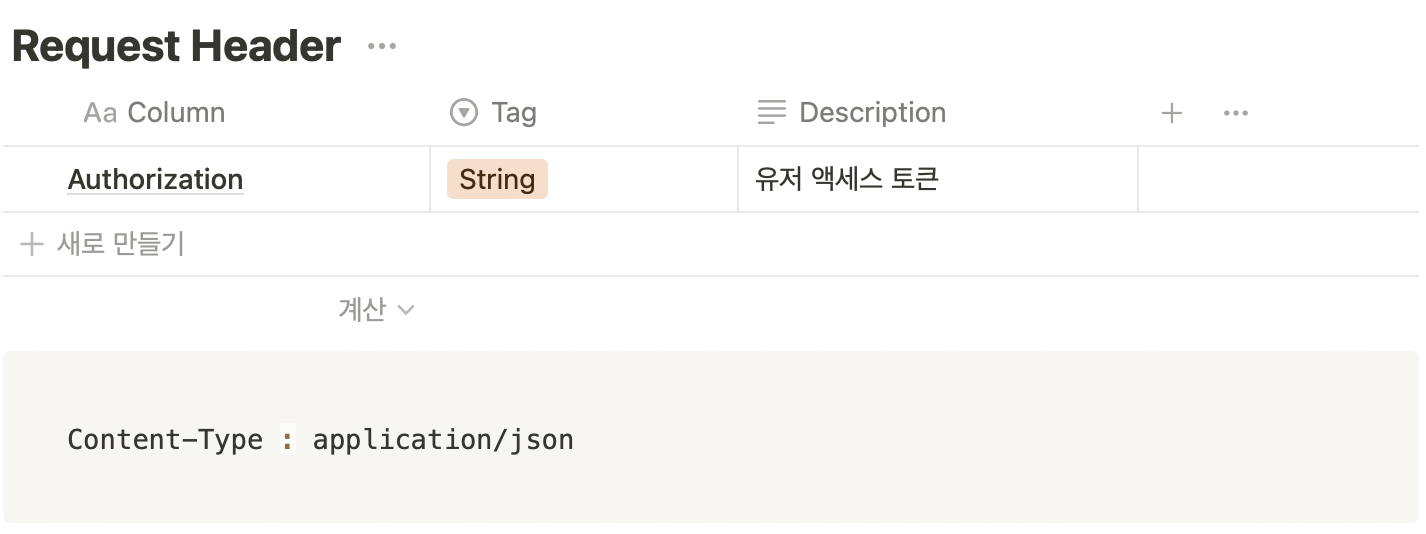Screen dimensions: 1426x534
Task: Click the application/json text in the code block
Action: point(443,440)
